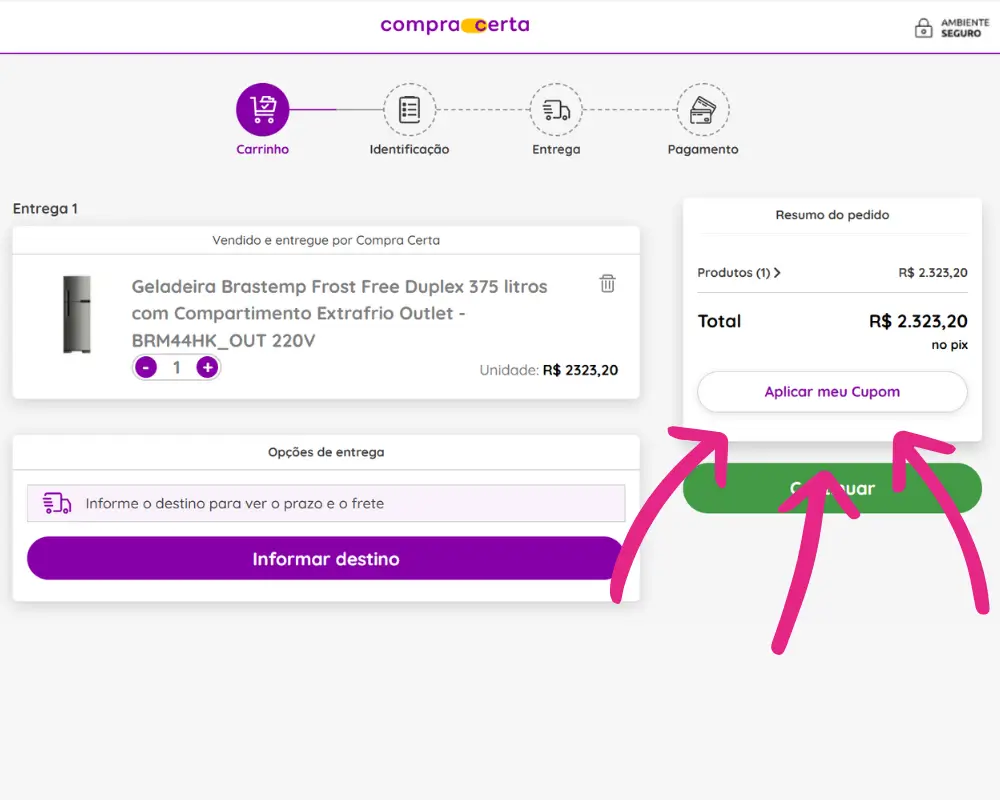Click the Entrega 1 heading
1000x800 pixels.
coord(45,209)
